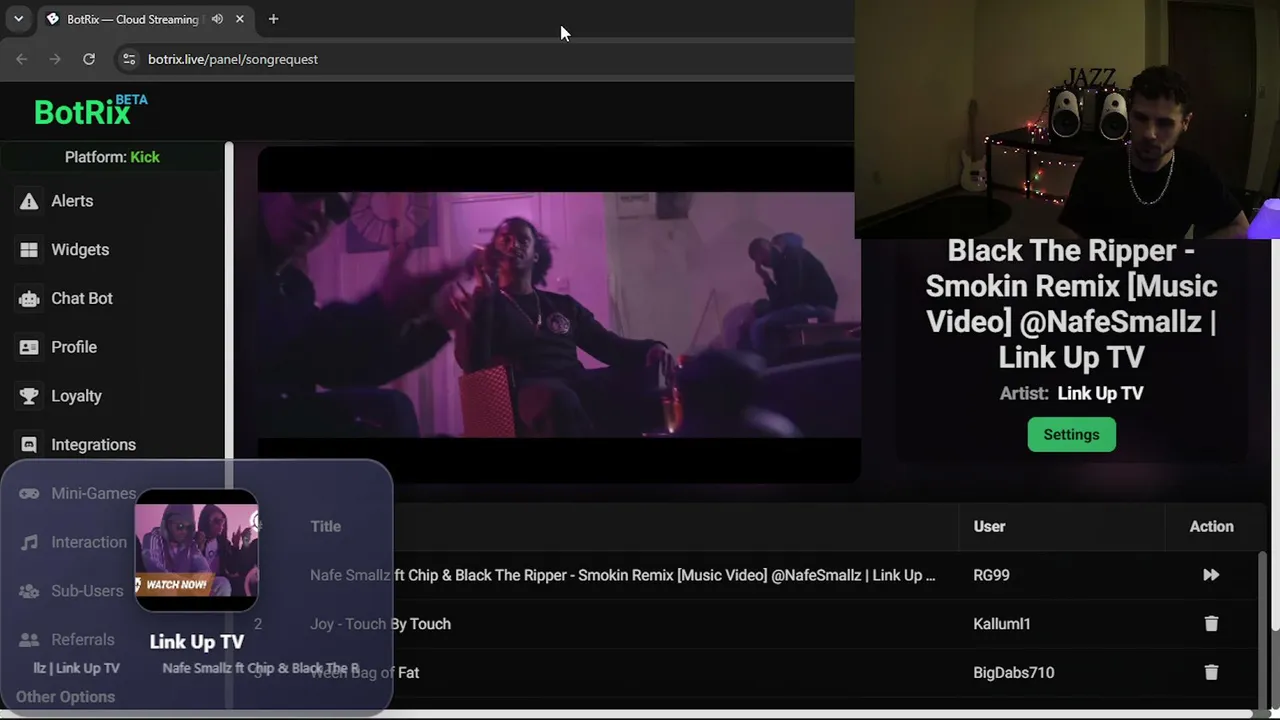Click the BotRix BETA logo
1280x720 pixels.
[x=91, y=110]
